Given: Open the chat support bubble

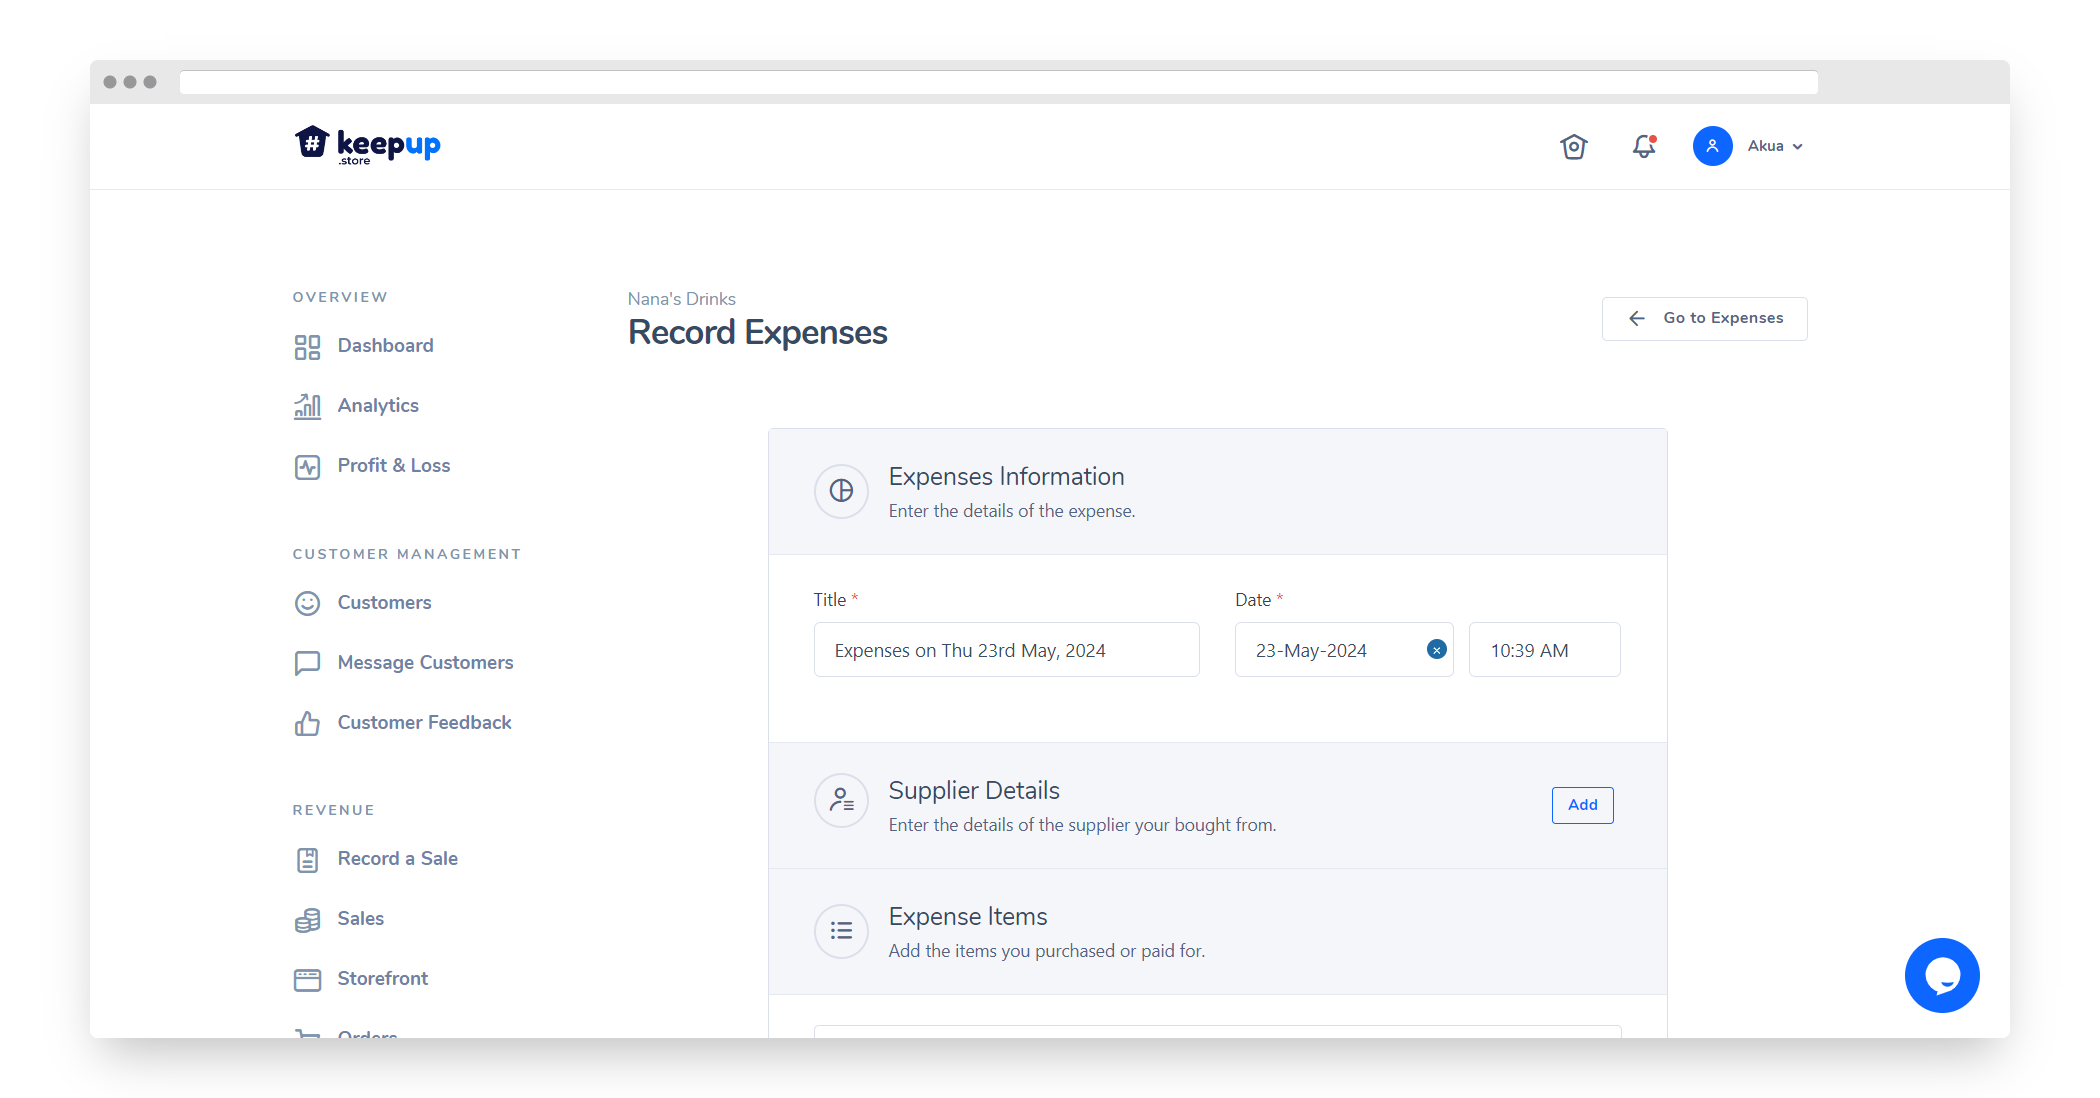Looking at the screenshot, I should coord(1941,975).
